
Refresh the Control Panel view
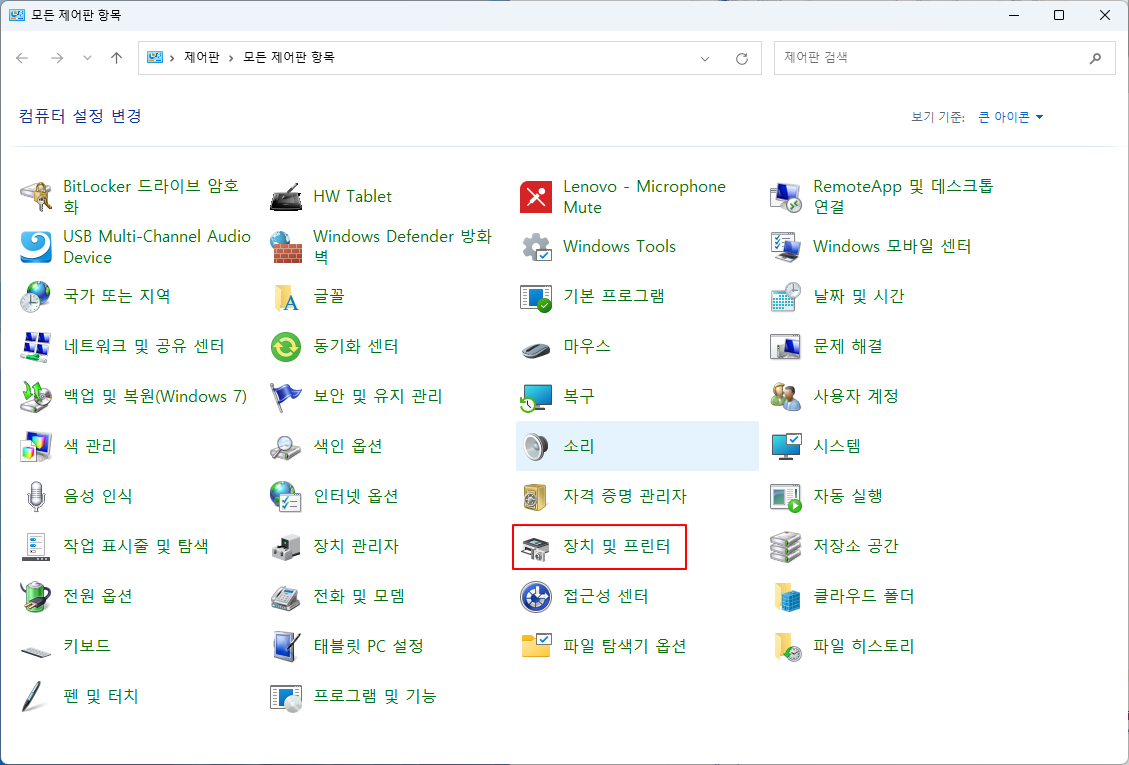coord(742,58)
